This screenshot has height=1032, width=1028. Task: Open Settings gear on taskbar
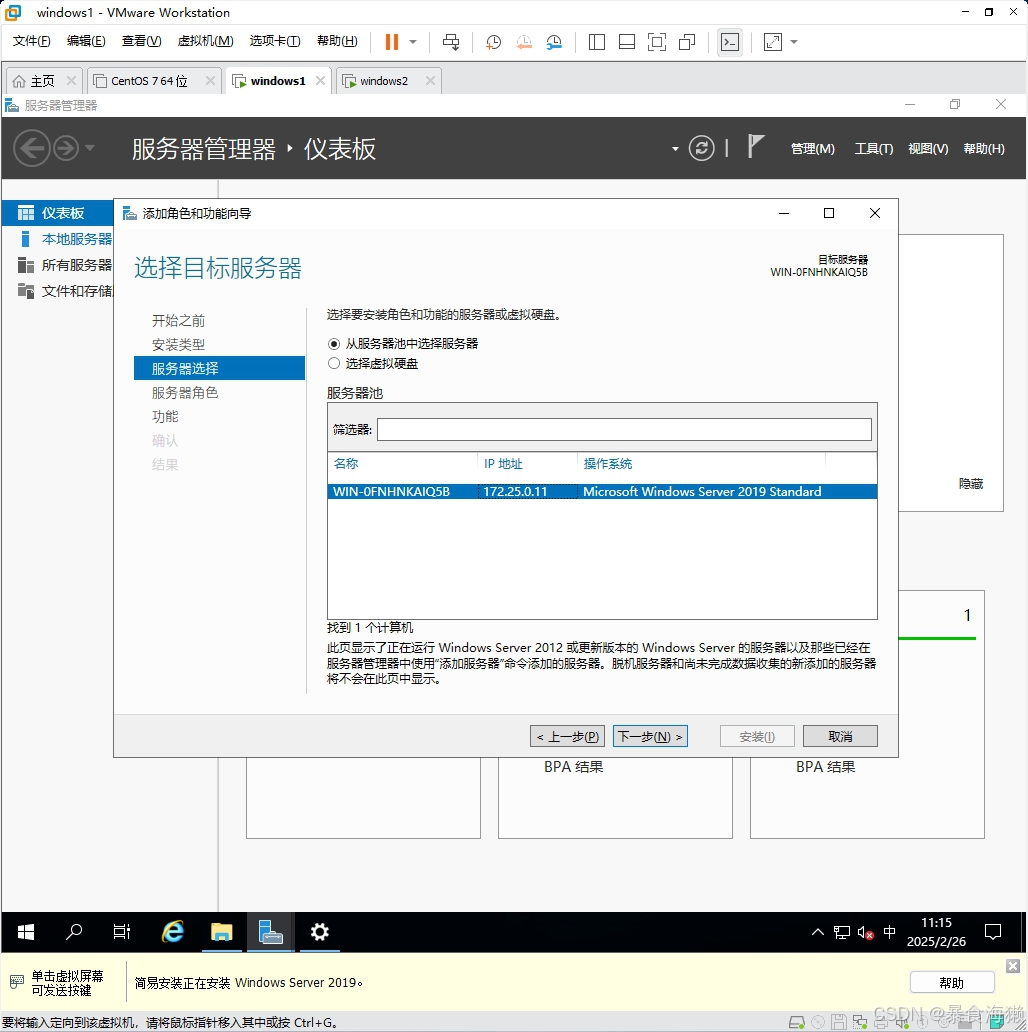click(320, 932)
